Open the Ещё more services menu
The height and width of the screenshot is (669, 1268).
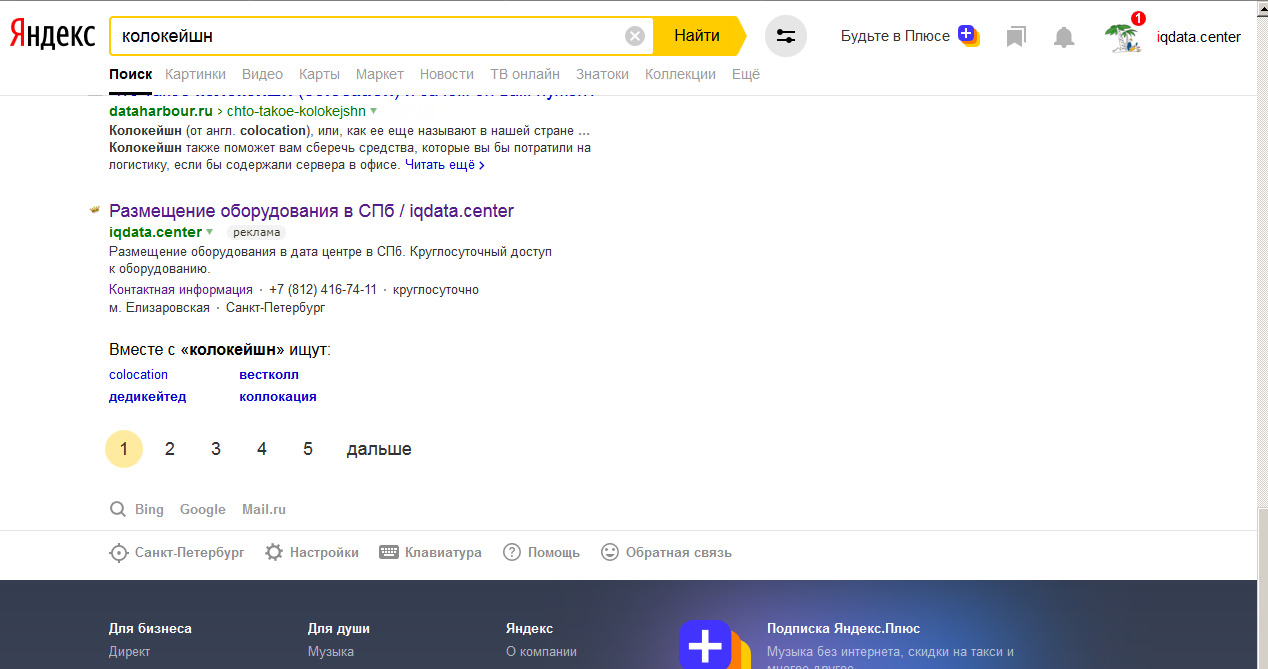click(746, 74)
